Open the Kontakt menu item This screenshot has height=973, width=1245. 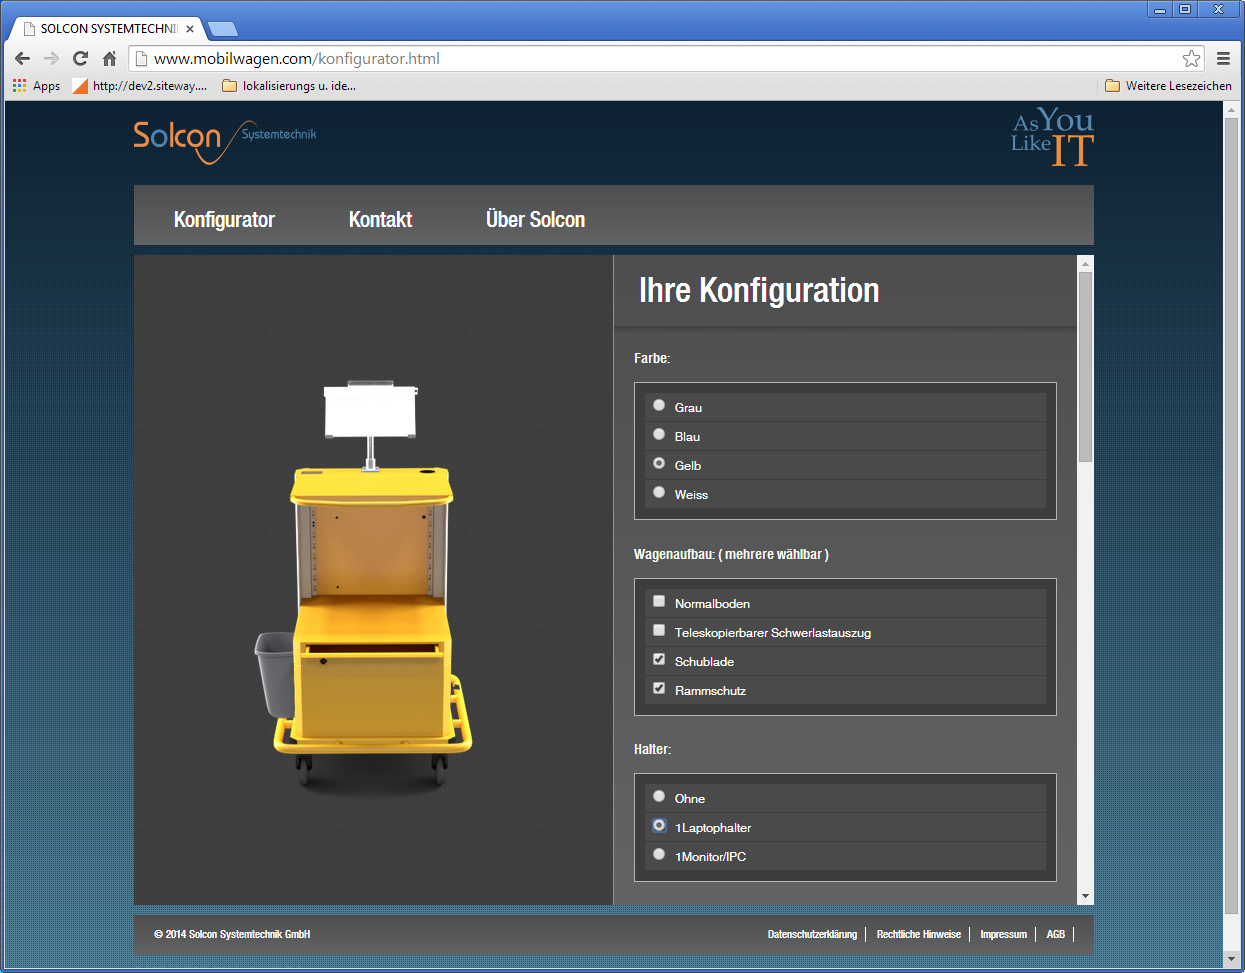tap(380, 220)
